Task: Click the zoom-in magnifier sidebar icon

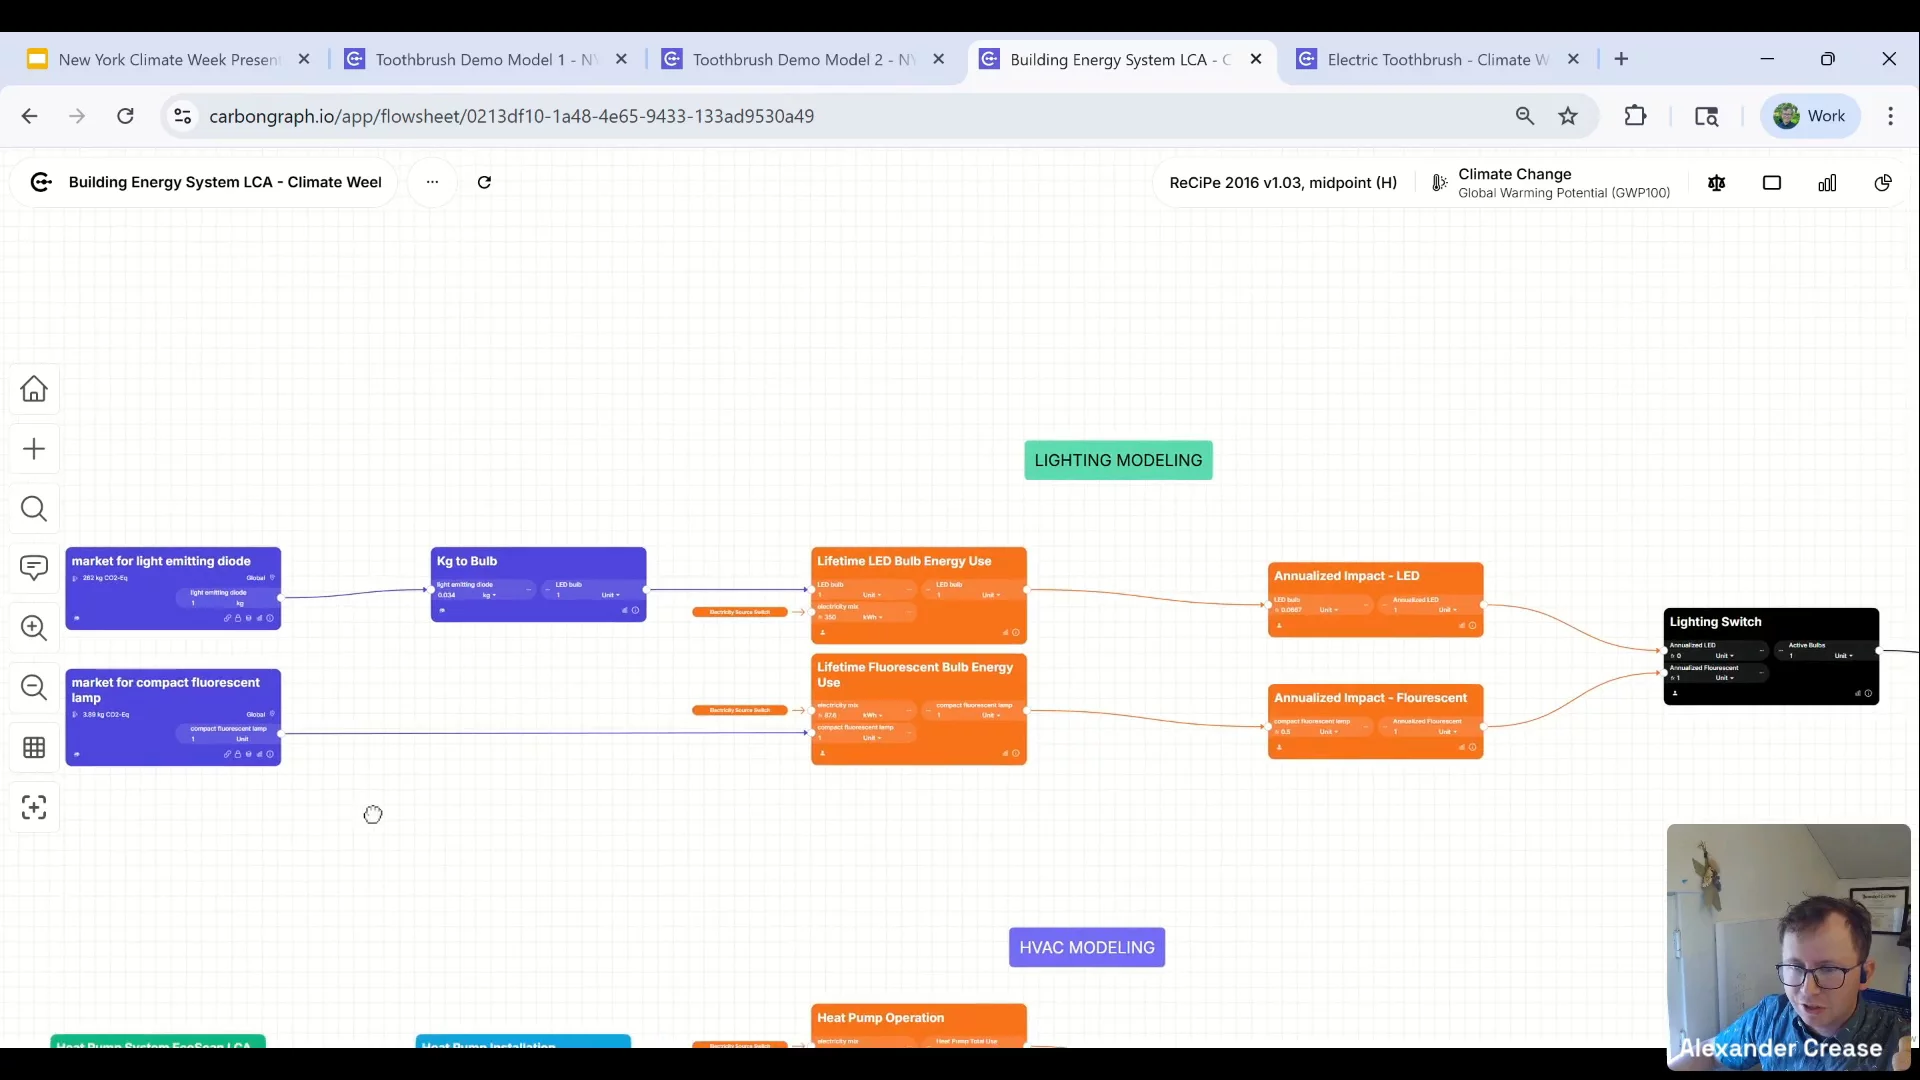Action: click(x=34, y=628)
